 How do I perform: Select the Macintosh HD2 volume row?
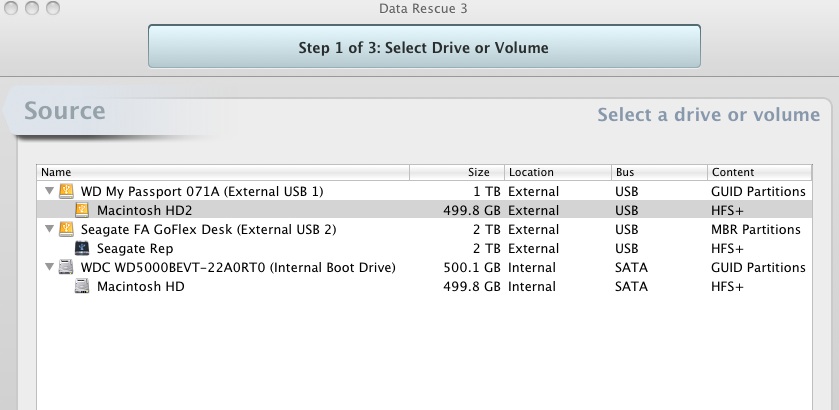(x=424, y=210)
